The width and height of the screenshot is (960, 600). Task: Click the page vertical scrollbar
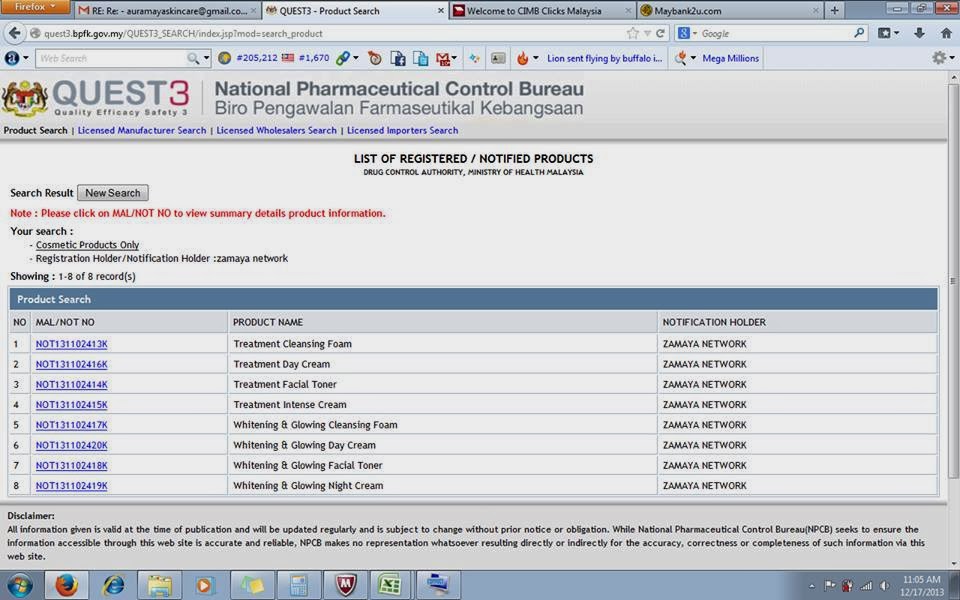tap(953, 280)
